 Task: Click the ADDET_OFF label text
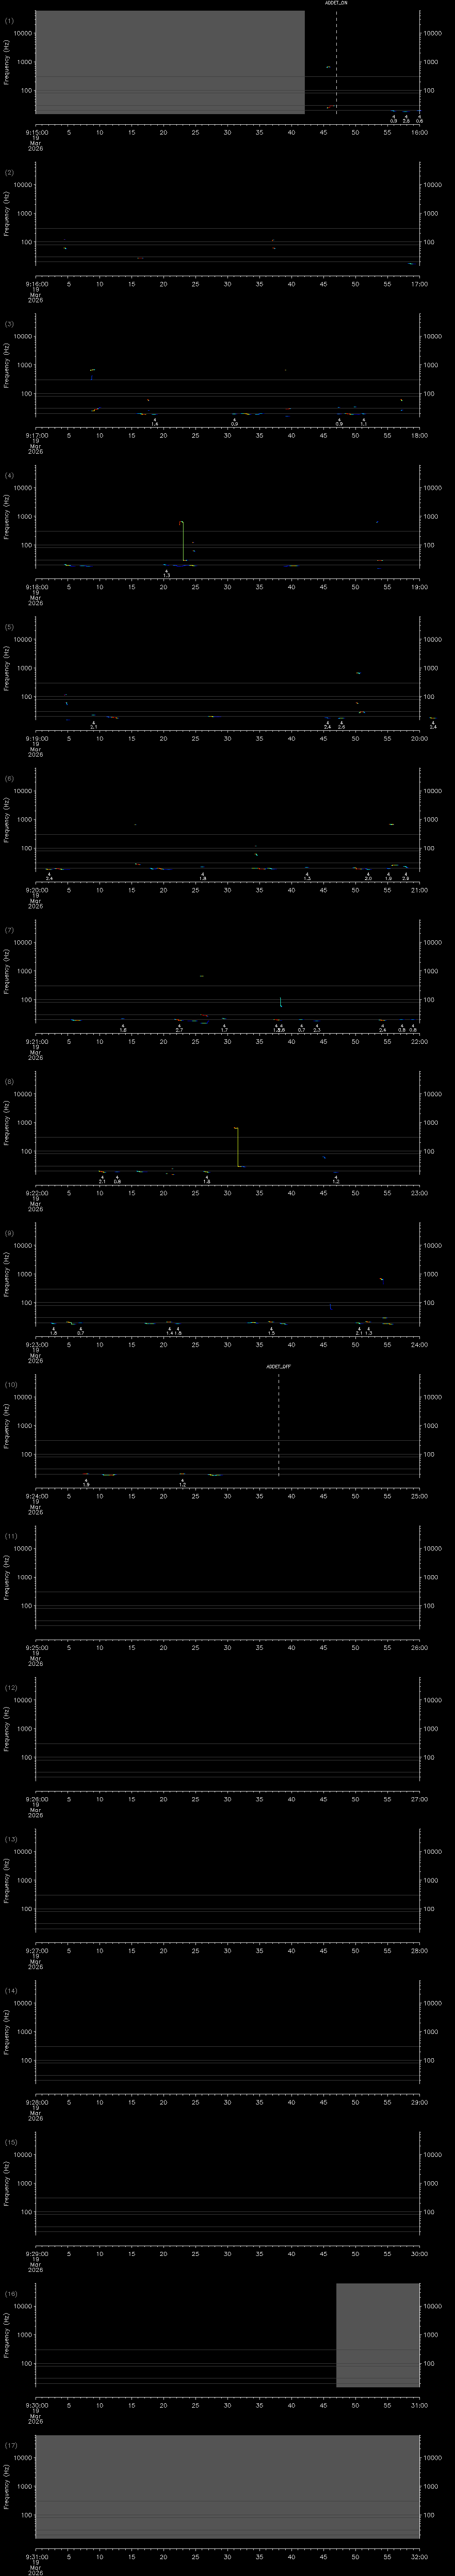278,1366
